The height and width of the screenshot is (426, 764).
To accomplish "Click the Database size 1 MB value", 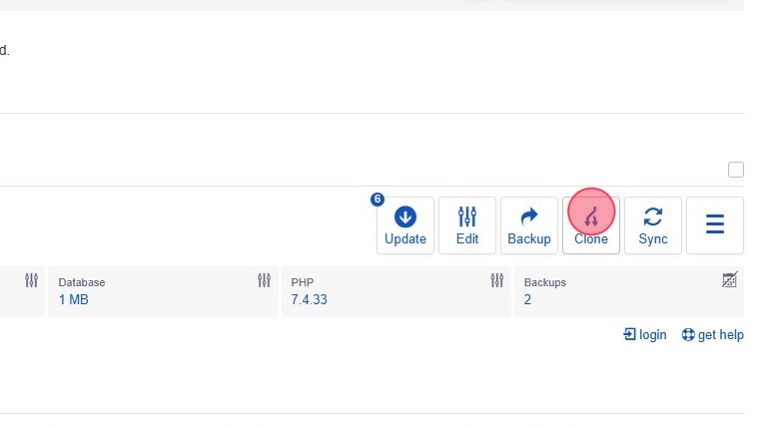I will point(73,300).
